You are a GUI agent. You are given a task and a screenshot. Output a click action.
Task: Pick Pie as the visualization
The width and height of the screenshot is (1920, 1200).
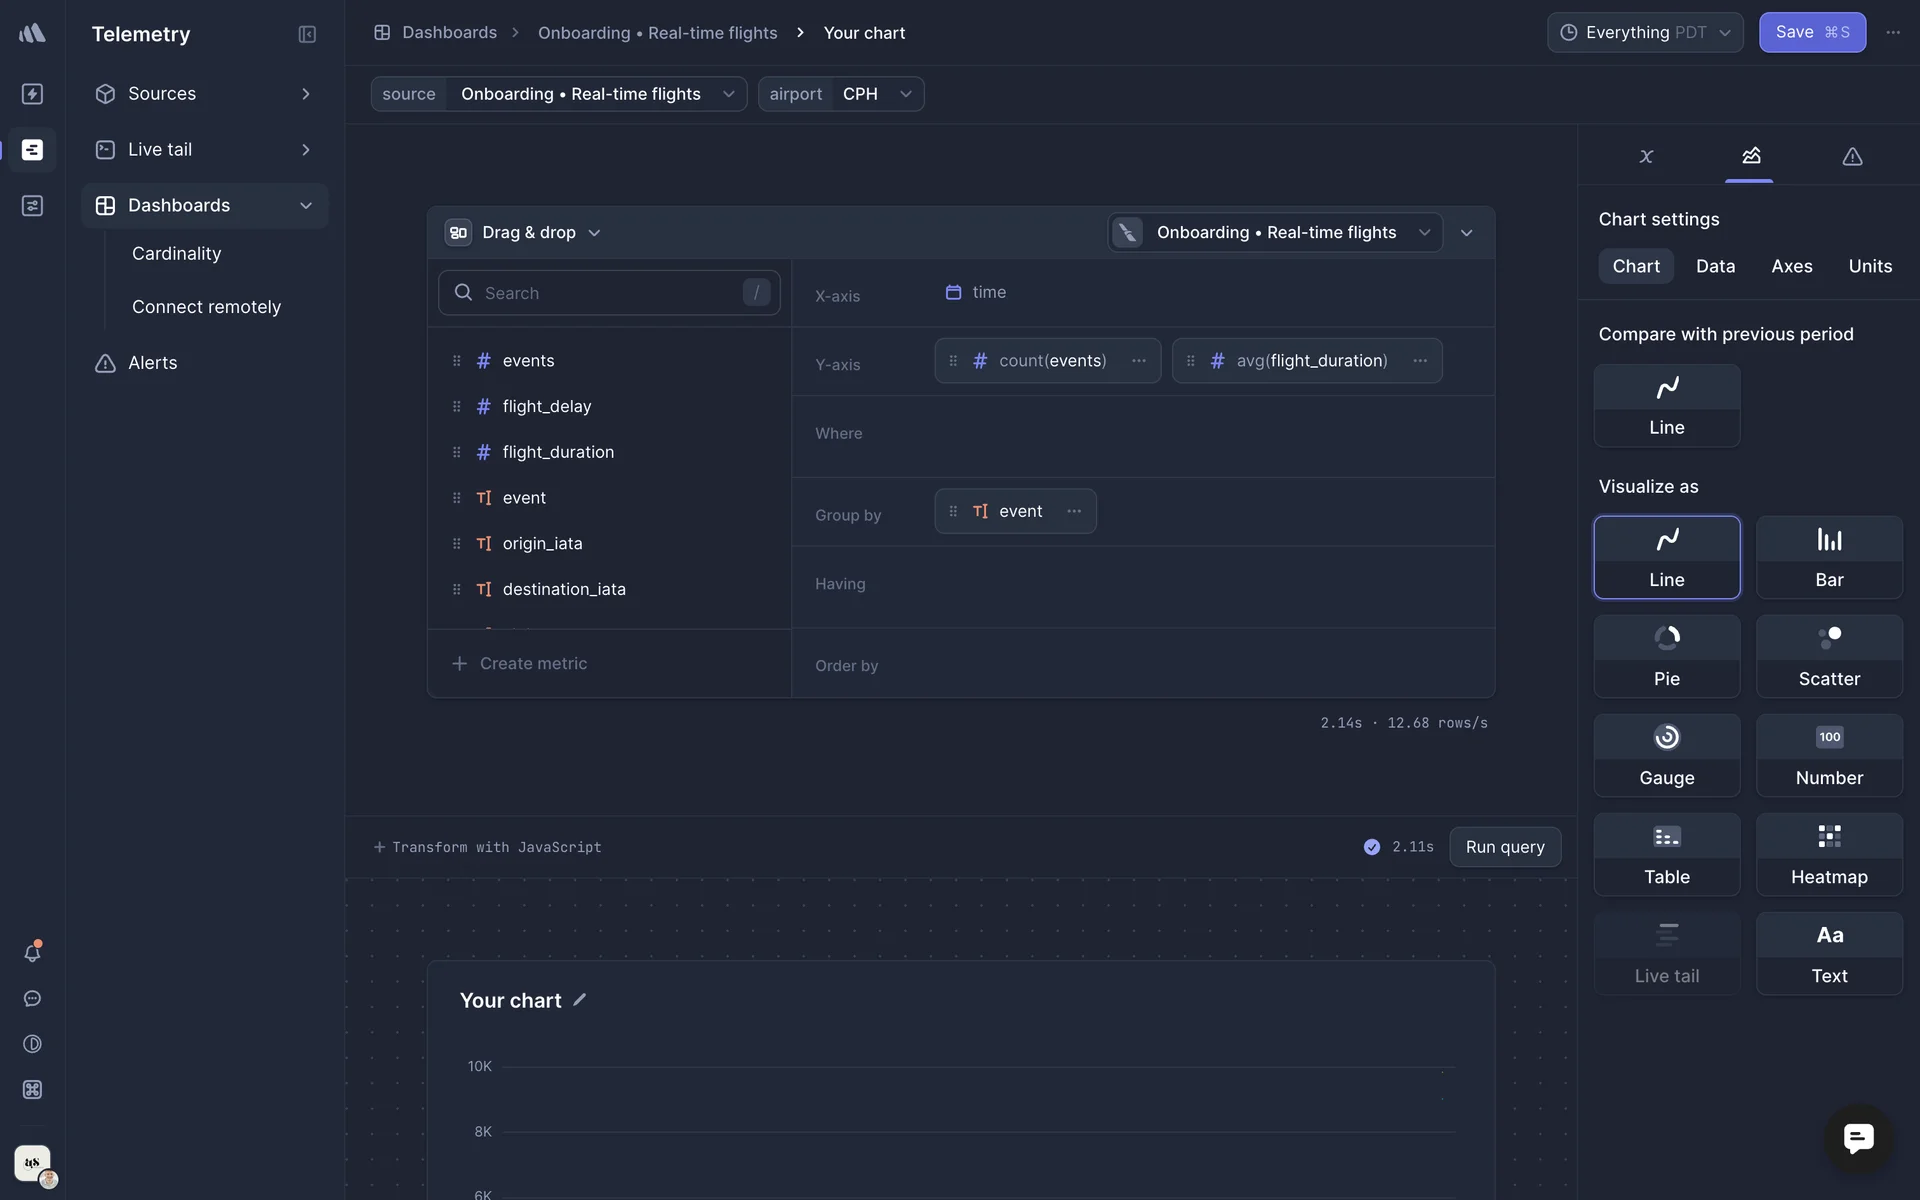click(1666, 656)
